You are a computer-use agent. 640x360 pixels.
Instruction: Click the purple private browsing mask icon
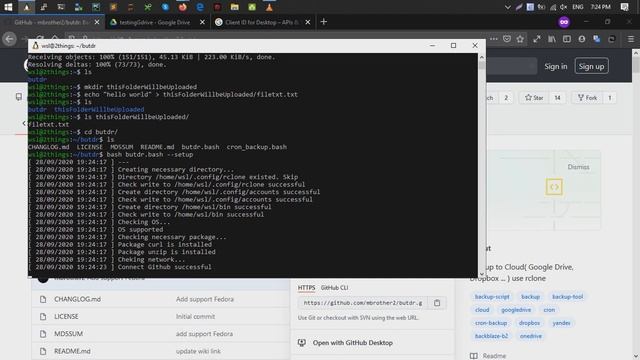tap(564, 22)
